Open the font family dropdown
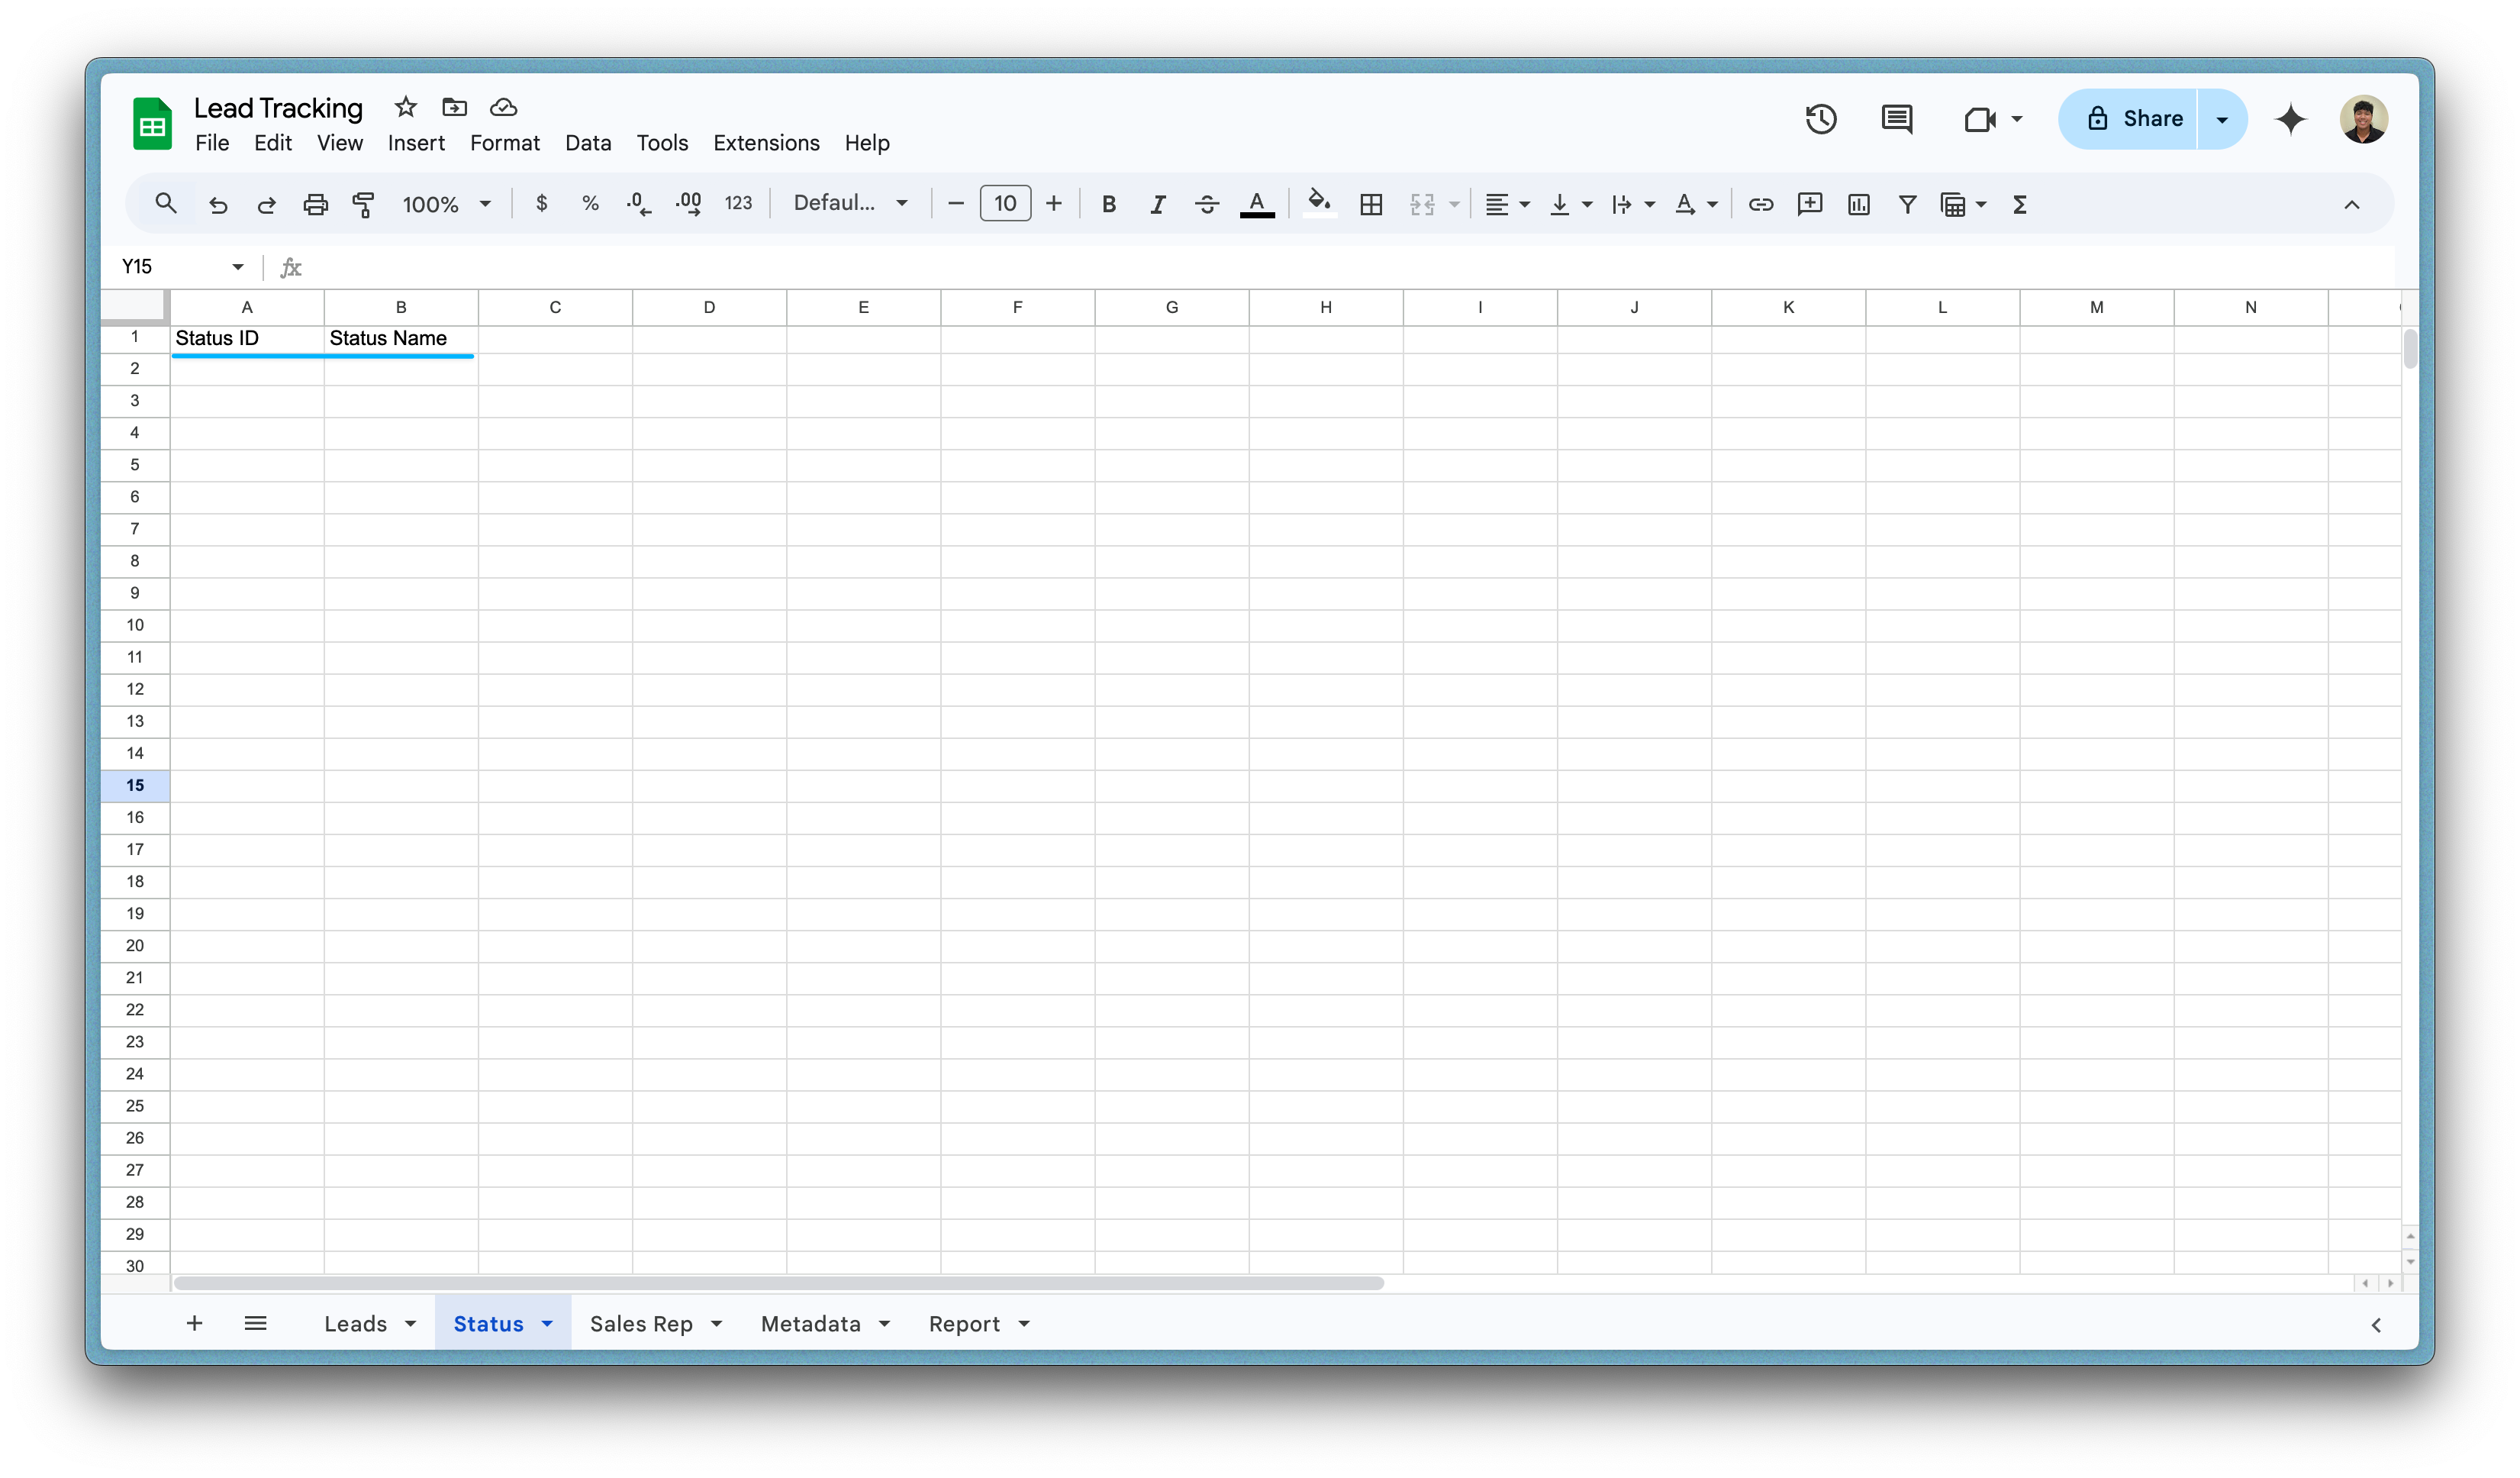2520x1478 pixels. pos(850,203)
